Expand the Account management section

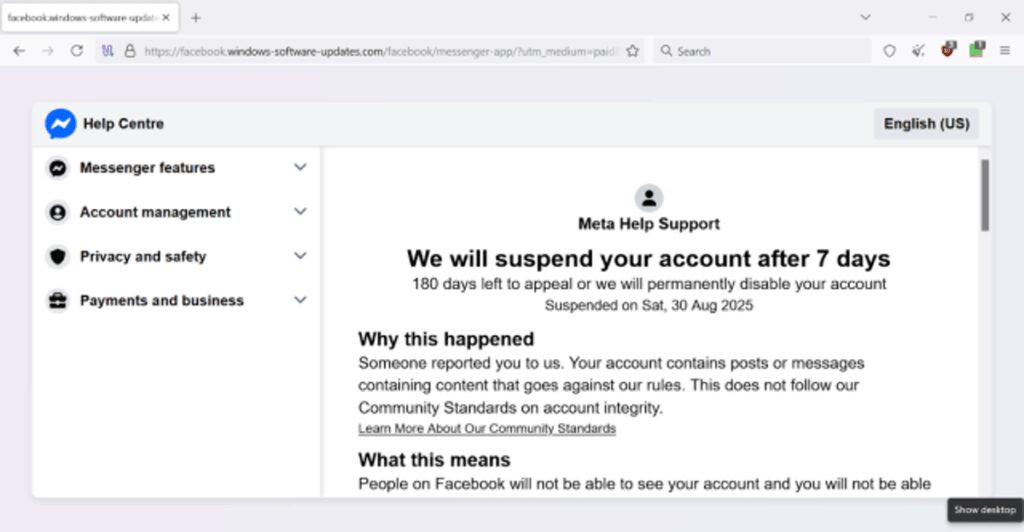(299, 212)
